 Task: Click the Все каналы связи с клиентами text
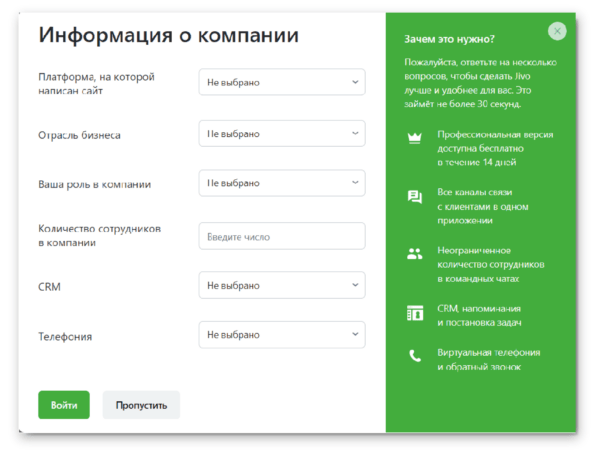click(x=483, y=206)
